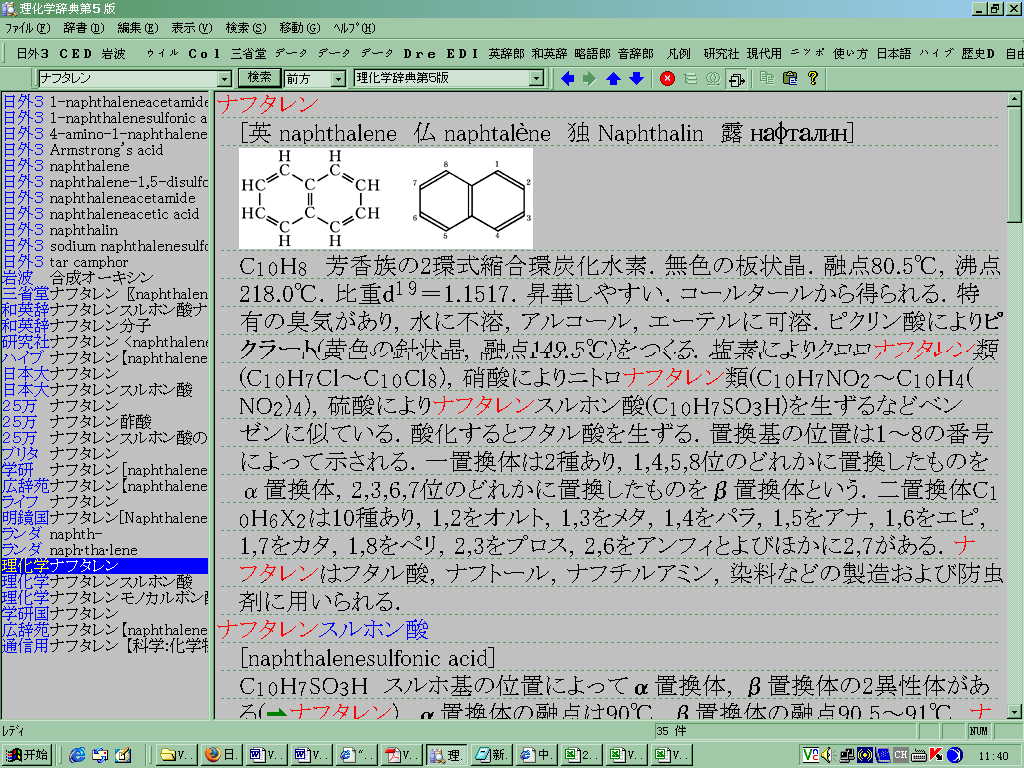Select the CED dictionary button
This screenshot has width=1024, height=768.
75,54
